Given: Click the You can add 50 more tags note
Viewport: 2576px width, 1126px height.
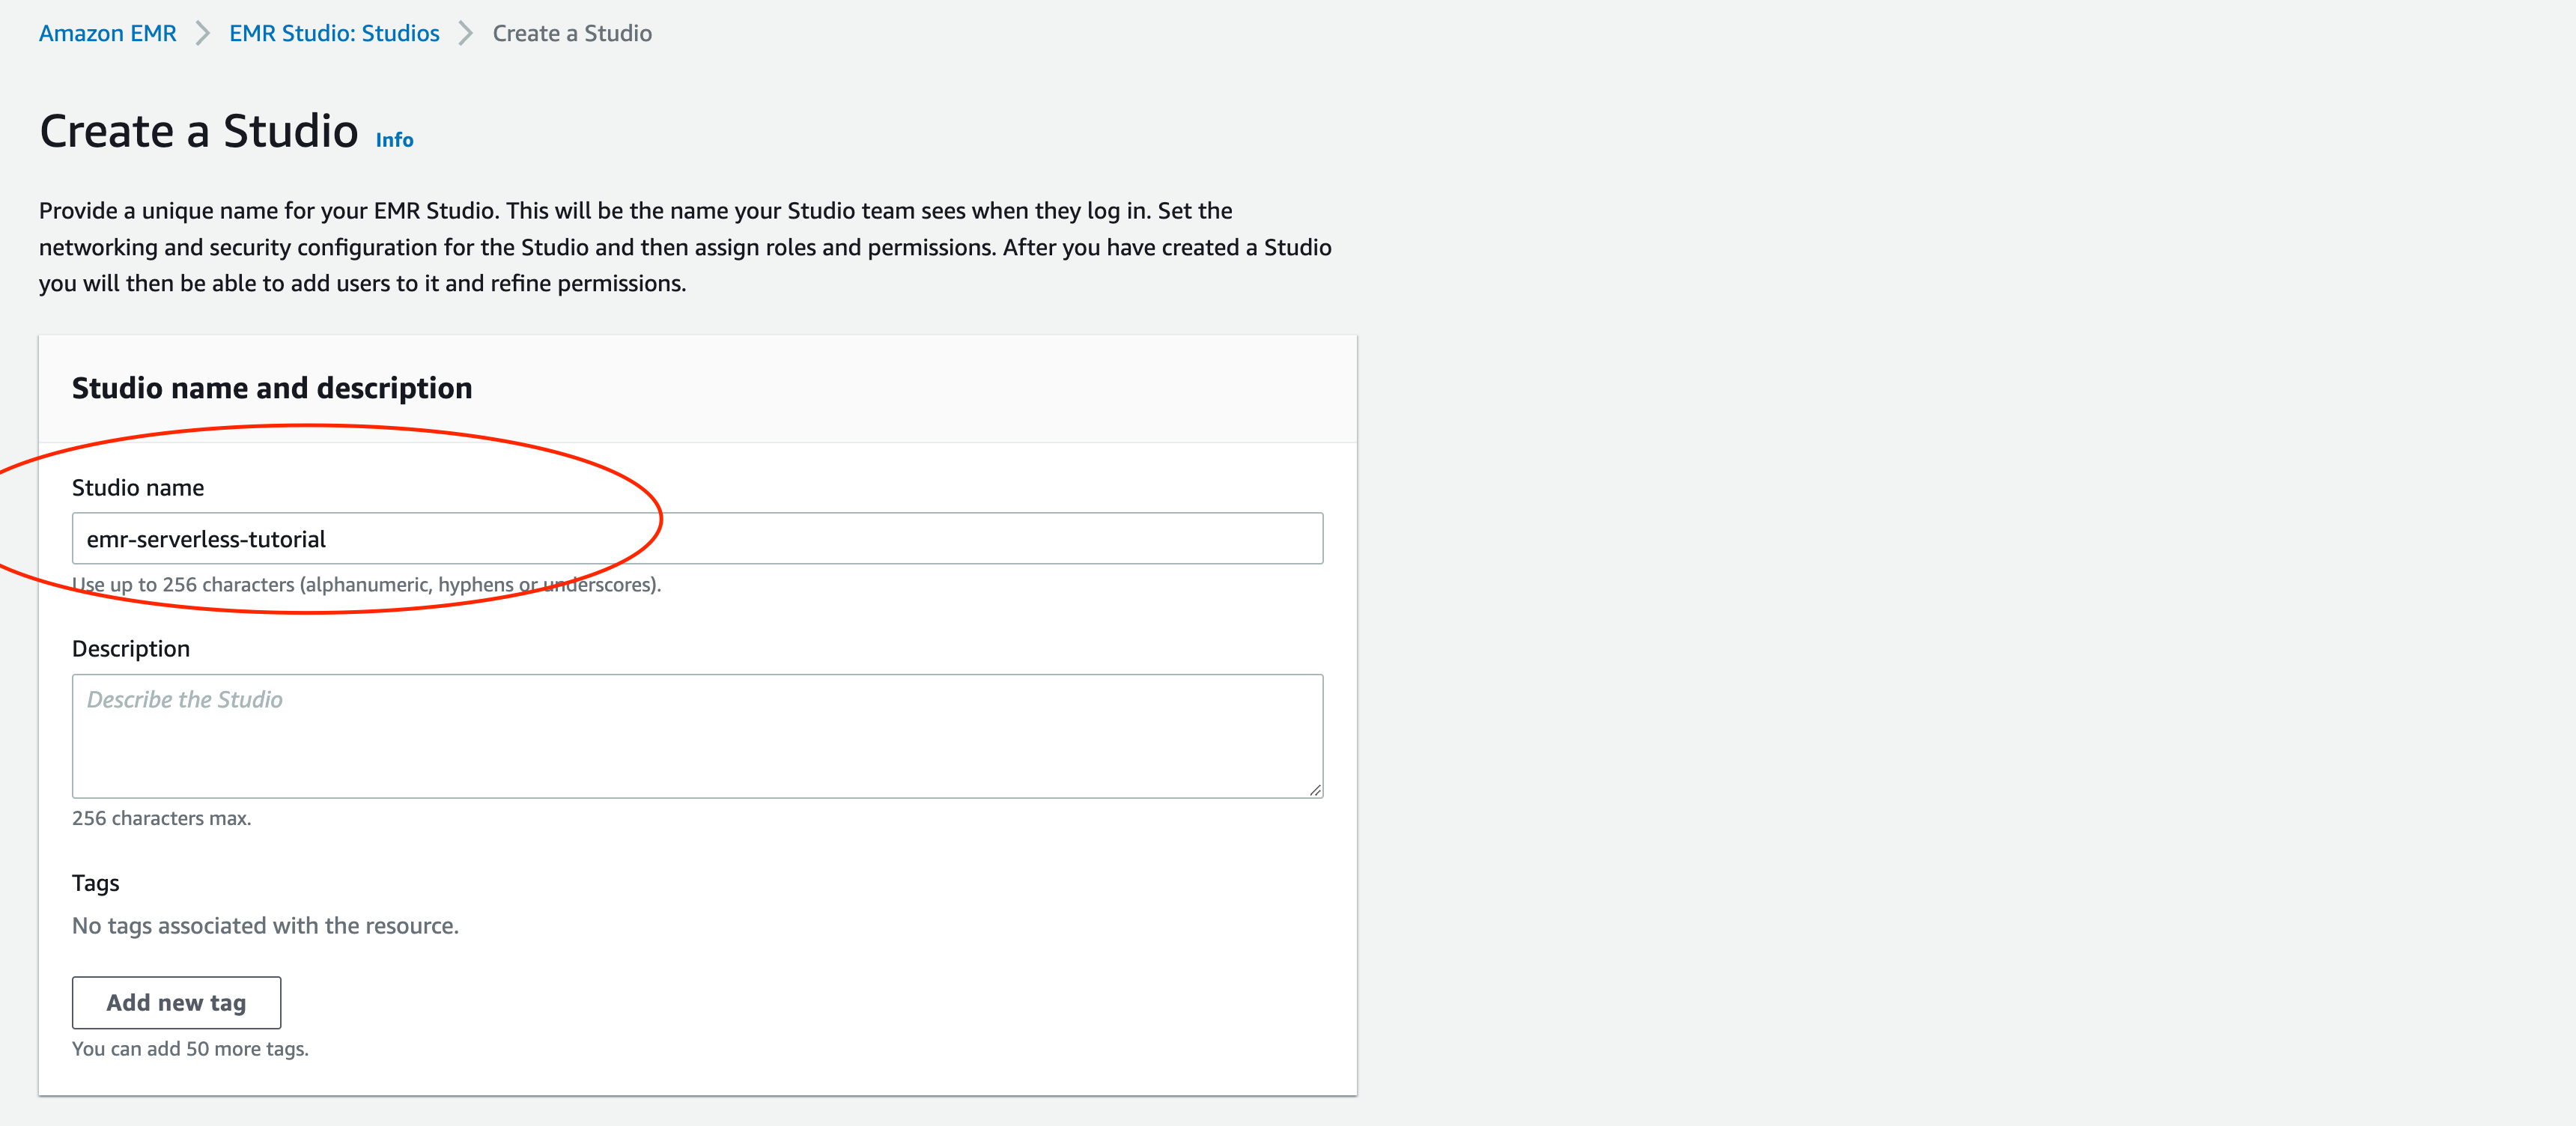Looking at the screenshot, I should tap(190, 1049).
